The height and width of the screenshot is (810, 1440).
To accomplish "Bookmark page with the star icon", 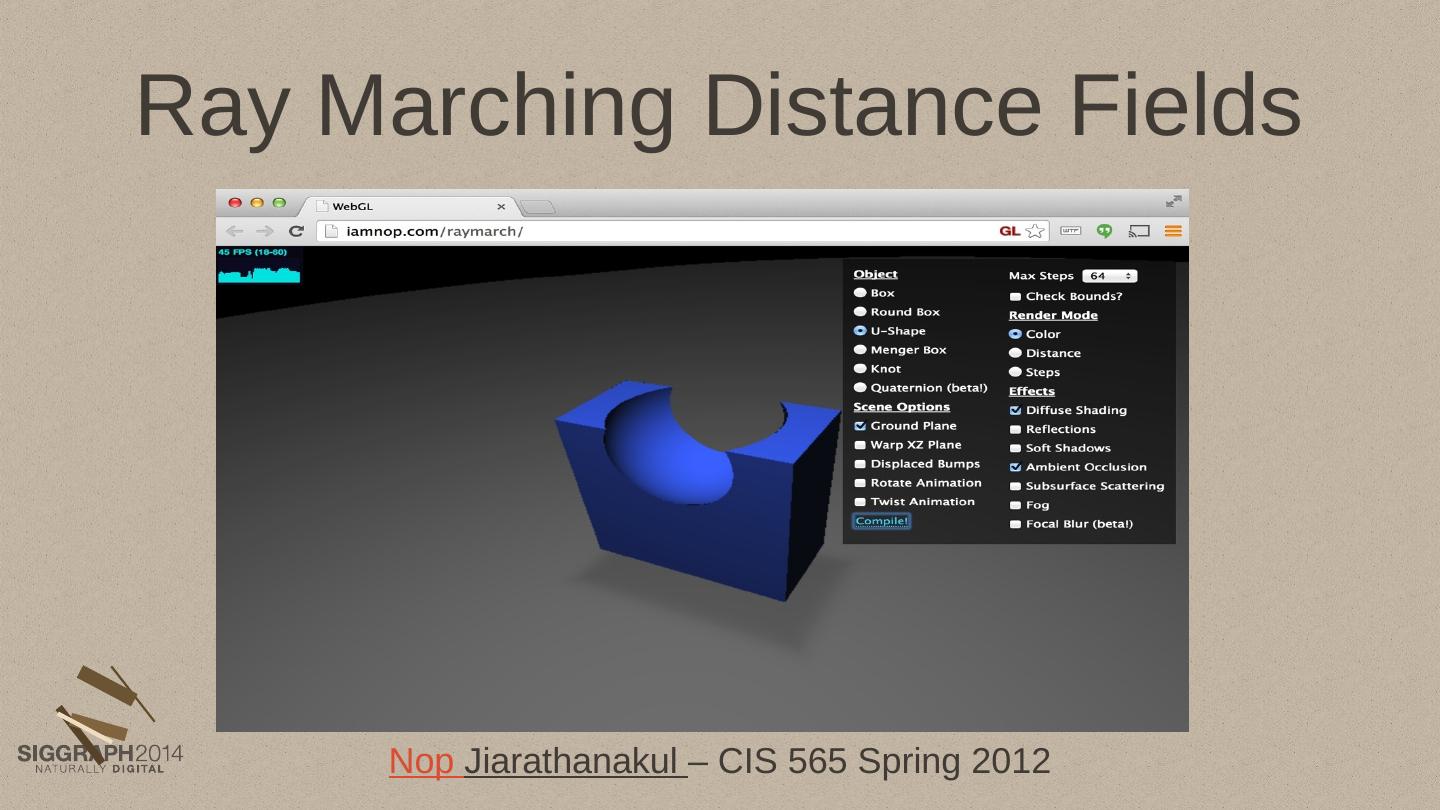I will [x=1035, y=231].
